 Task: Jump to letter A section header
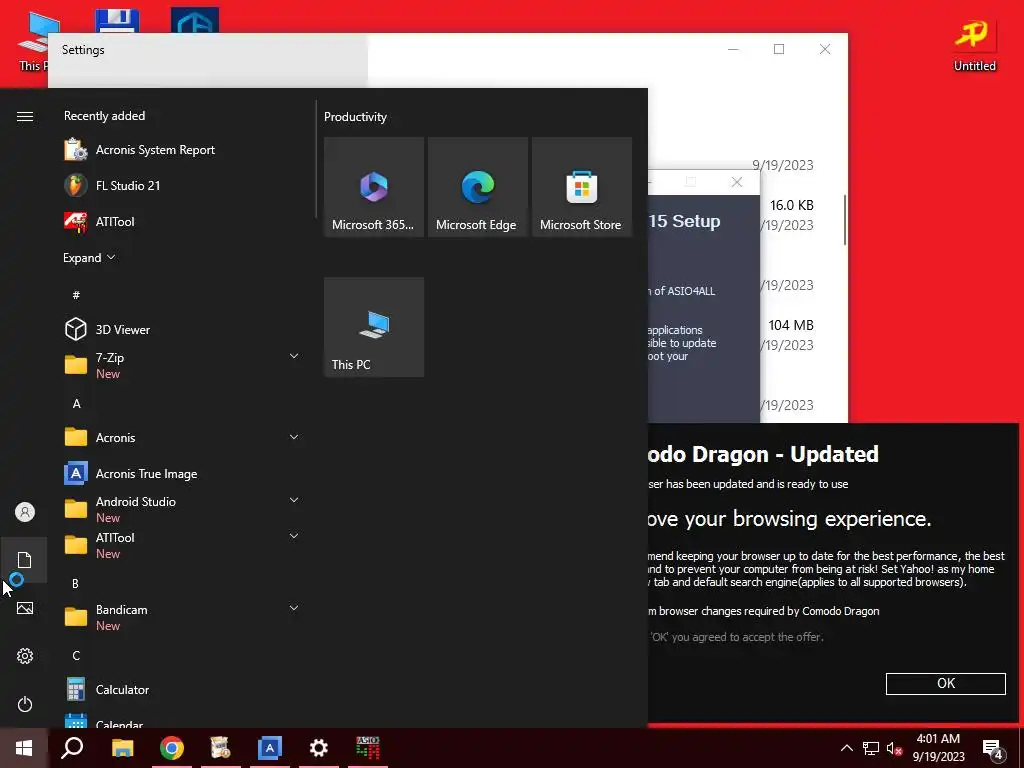[x=76, y=404]
